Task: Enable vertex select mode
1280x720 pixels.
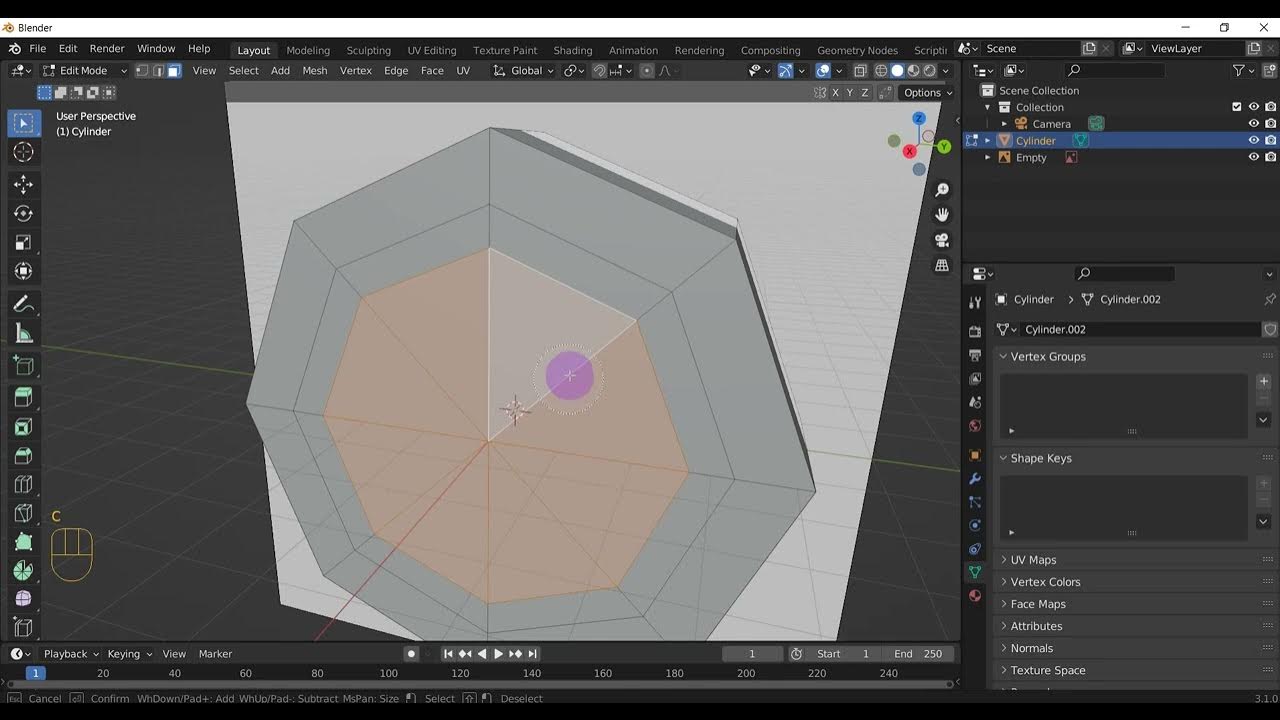Action: pyautogui.click(x=142, y=71)
